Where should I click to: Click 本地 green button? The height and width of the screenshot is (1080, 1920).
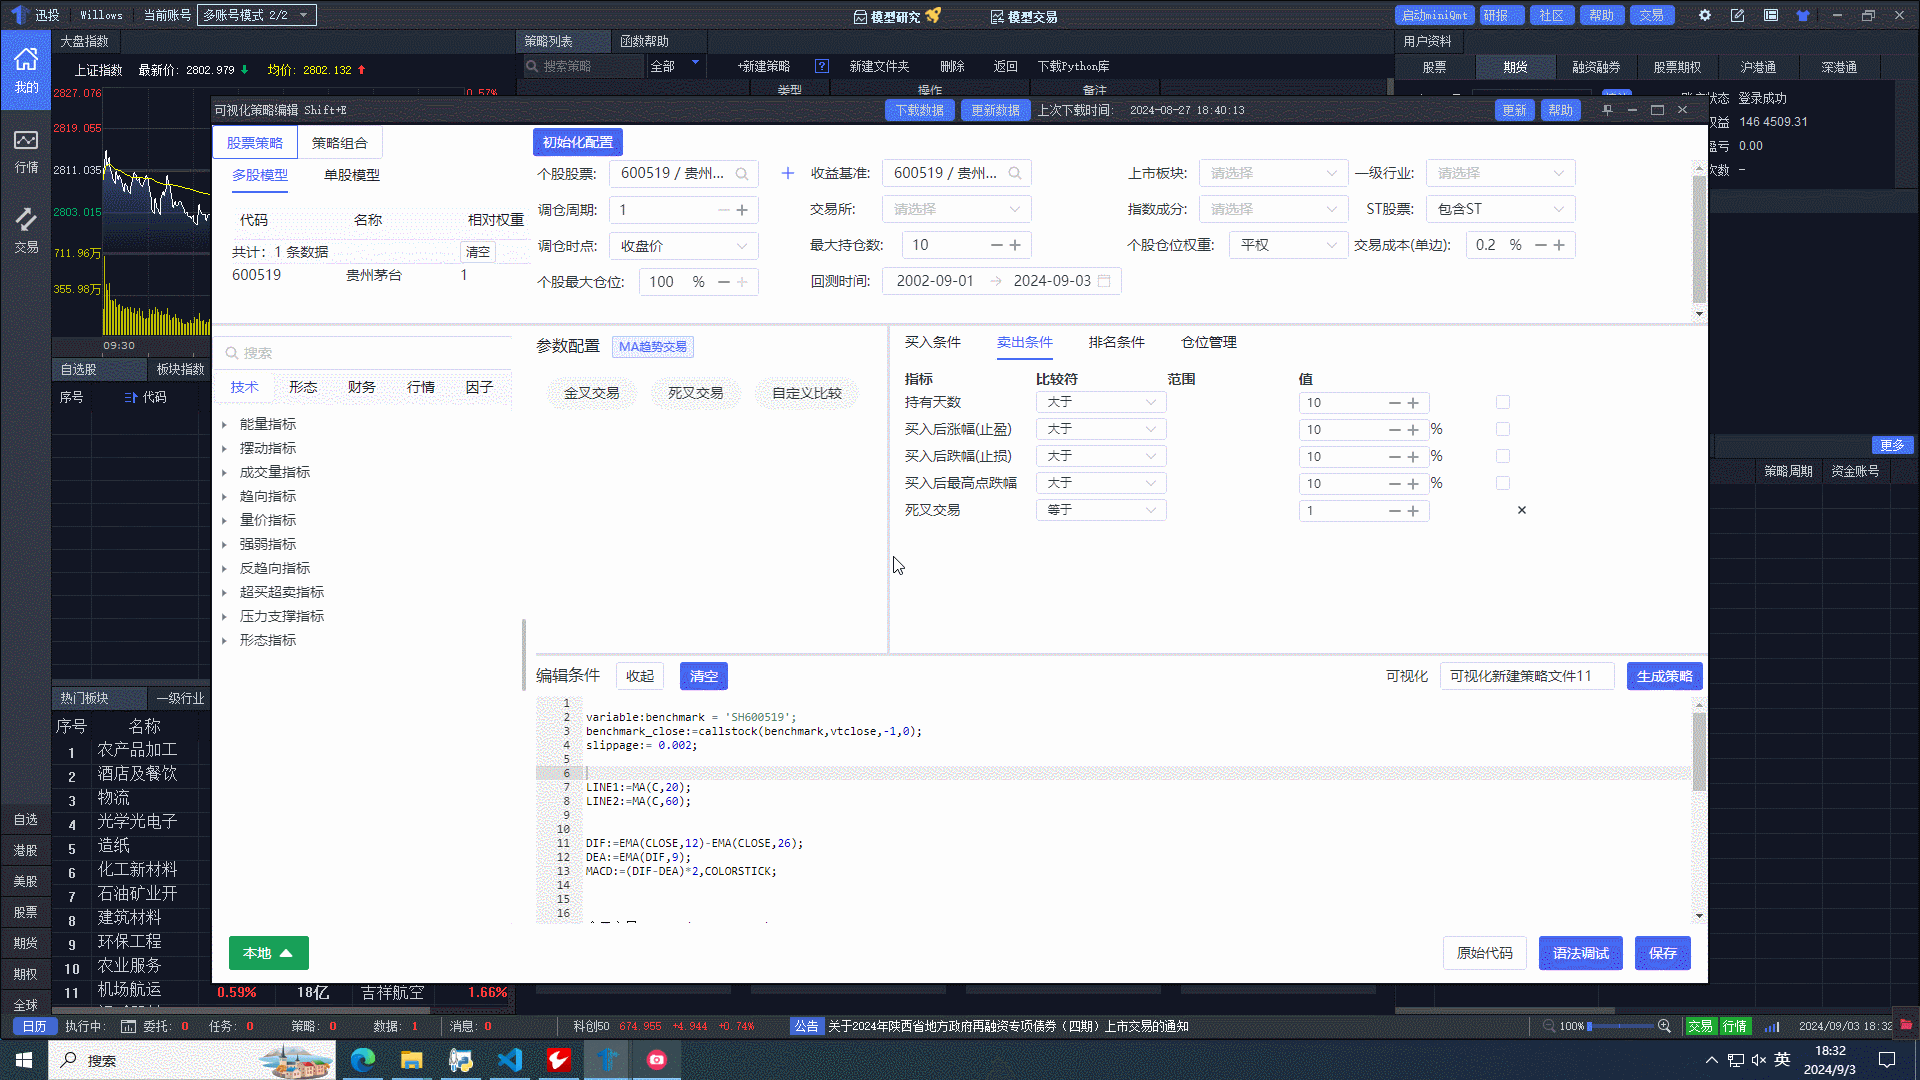(269, 953)
